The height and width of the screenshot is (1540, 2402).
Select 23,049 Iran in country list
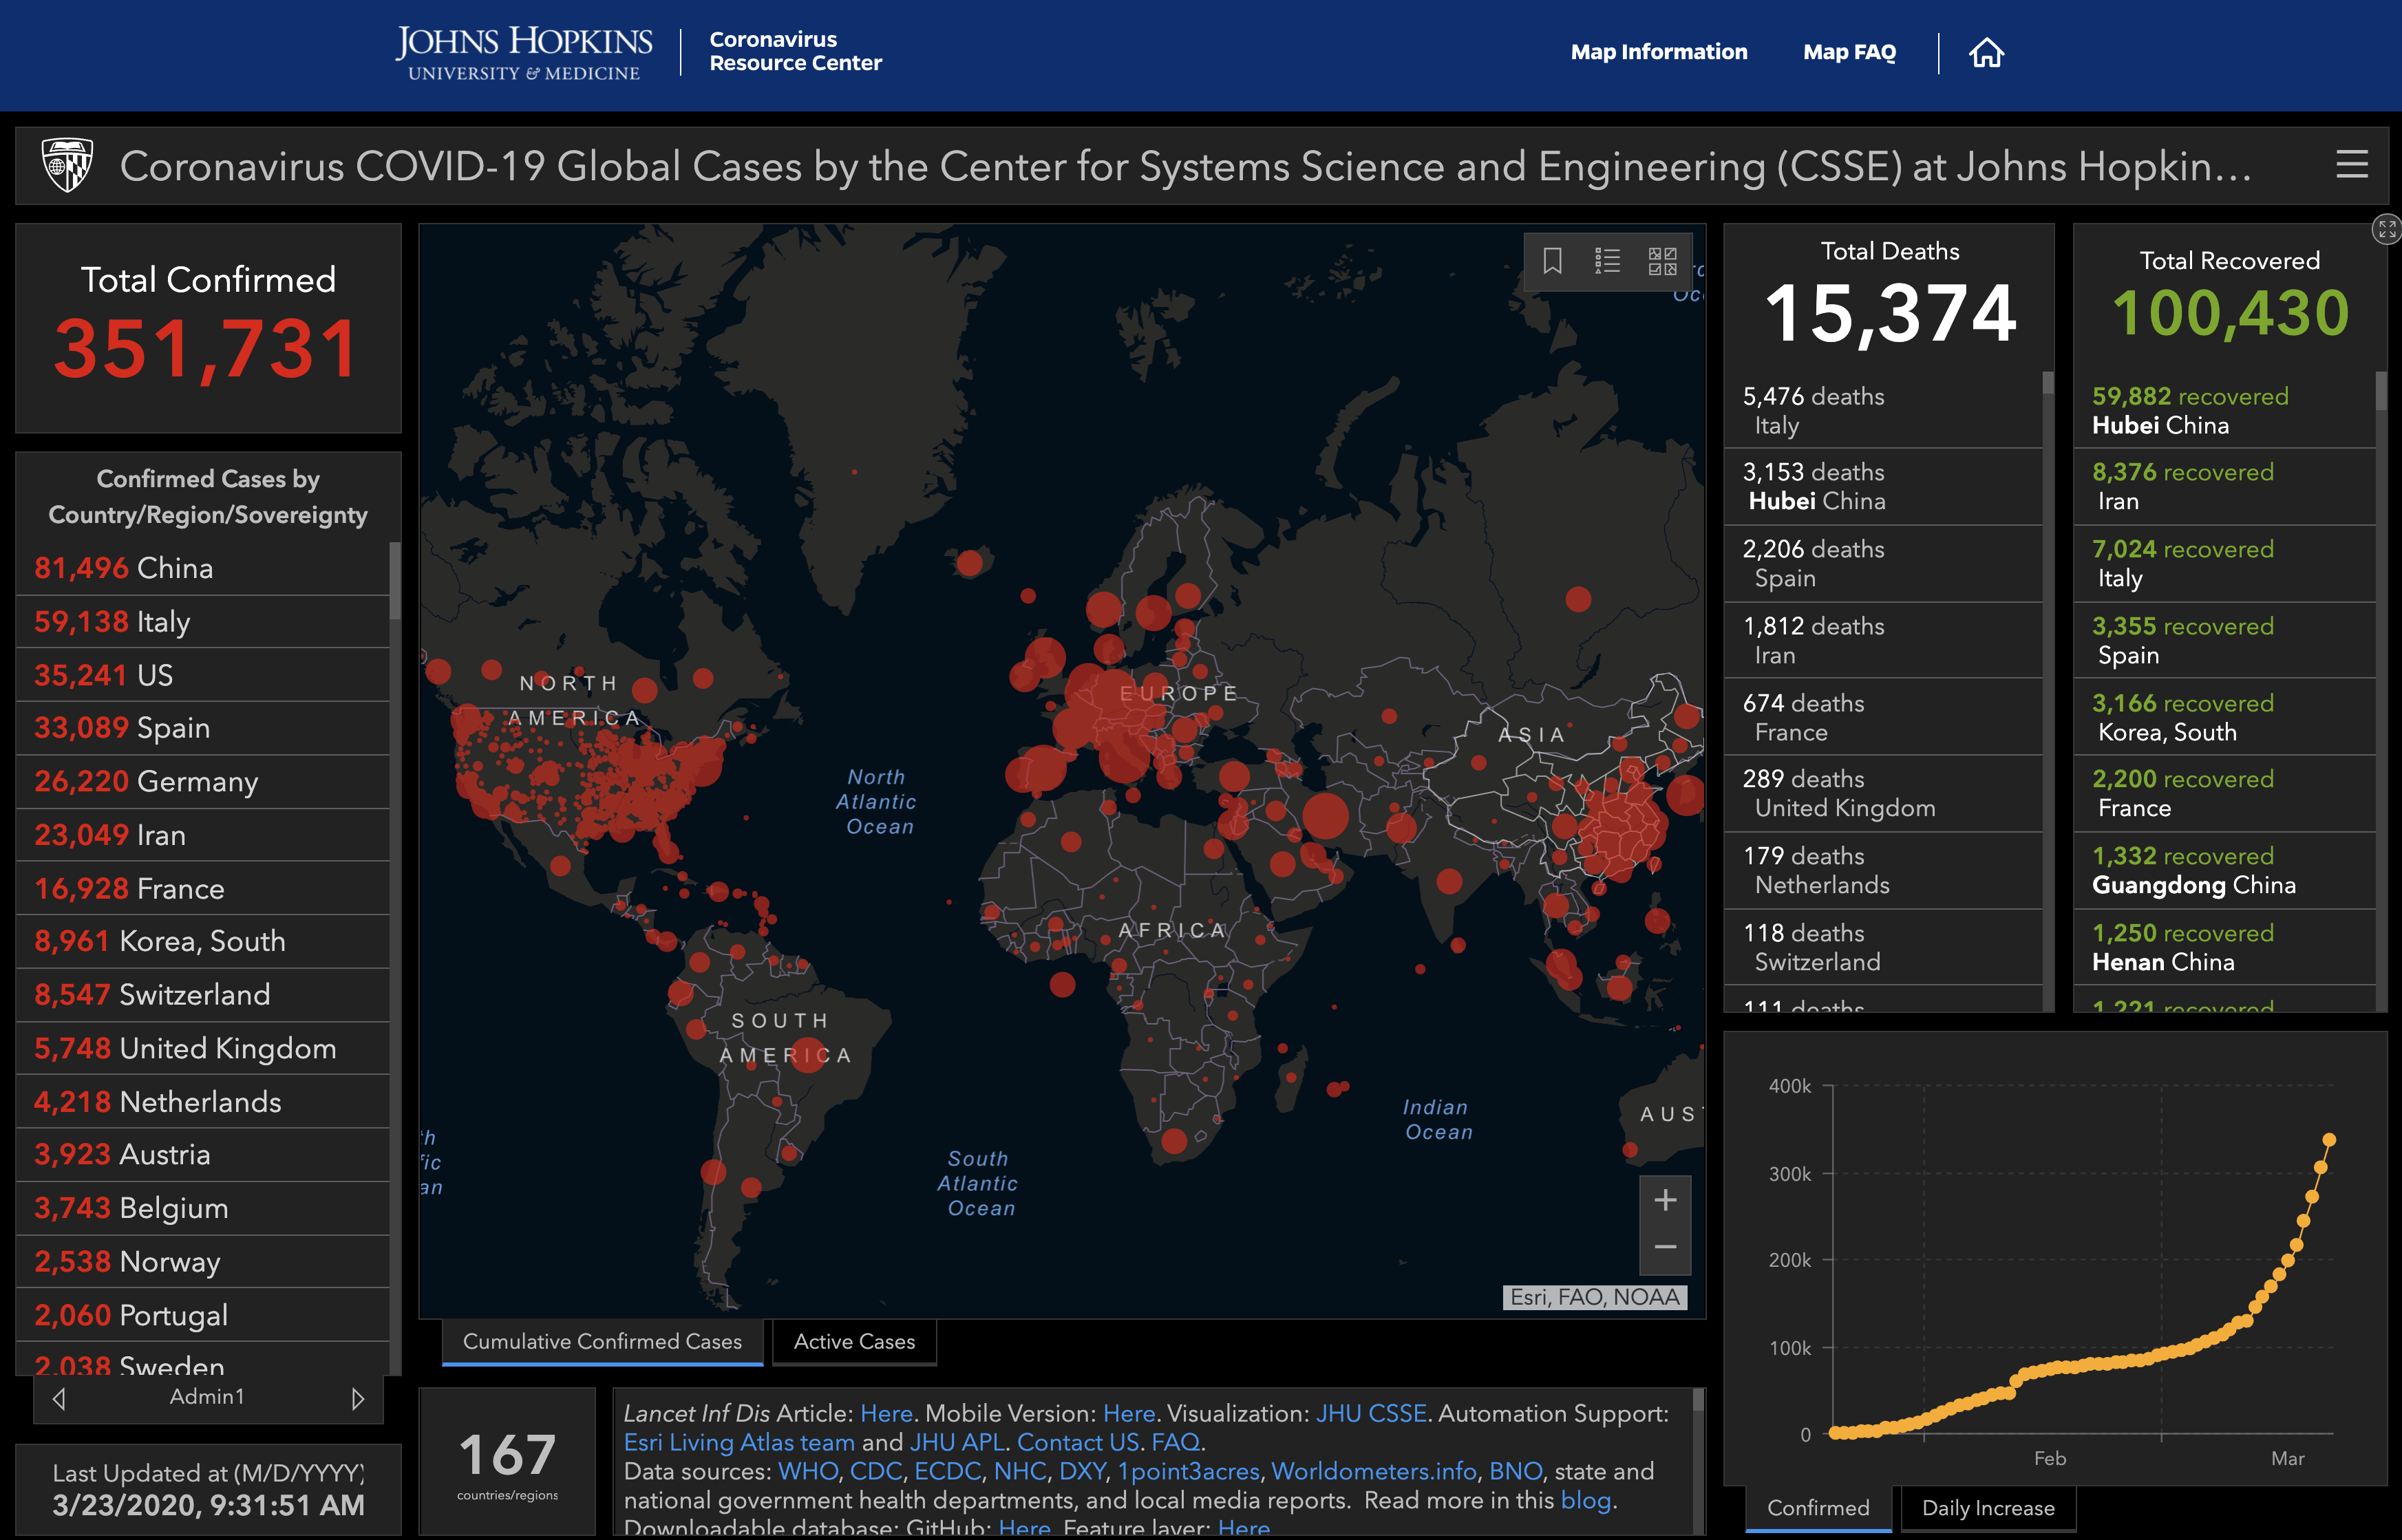tap(202, 835)
